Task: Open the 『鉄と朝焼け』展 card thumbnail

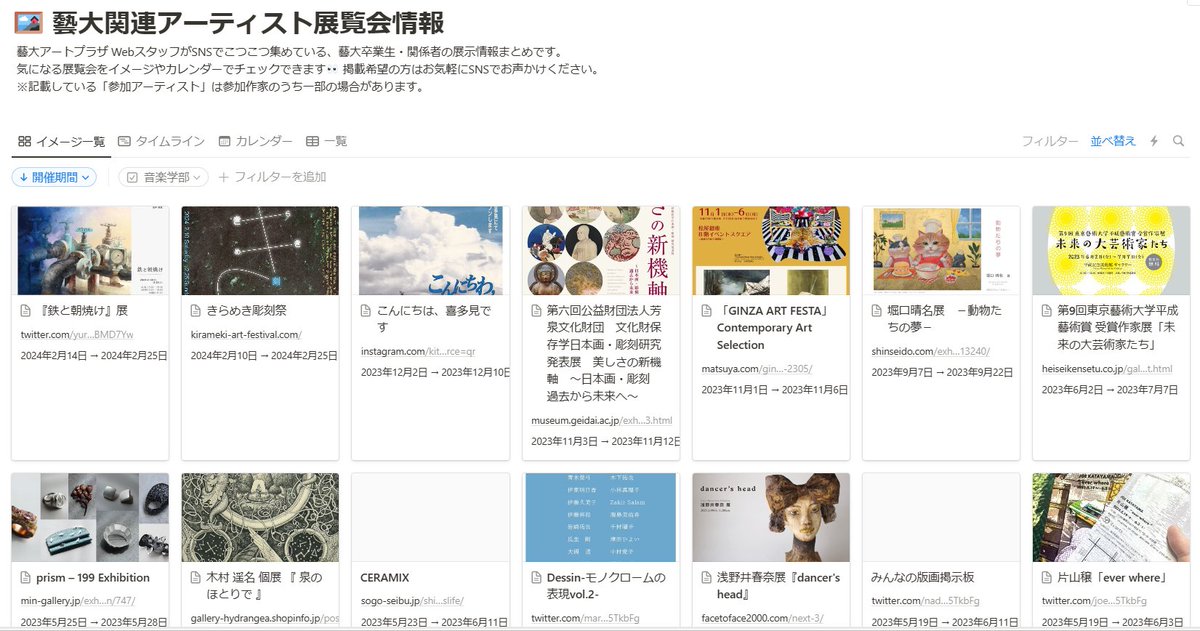Action: click(x=90, y=251)
